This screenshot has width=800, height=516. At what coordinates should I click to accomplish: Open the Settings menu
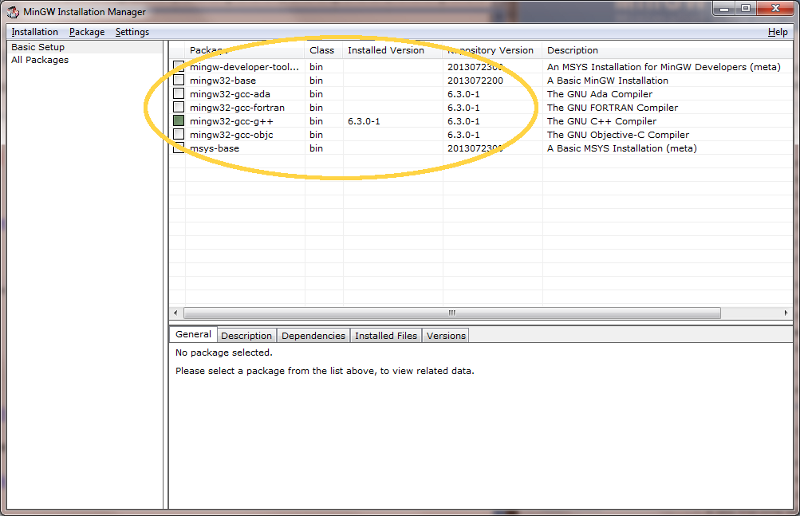(x=132, y=32)
